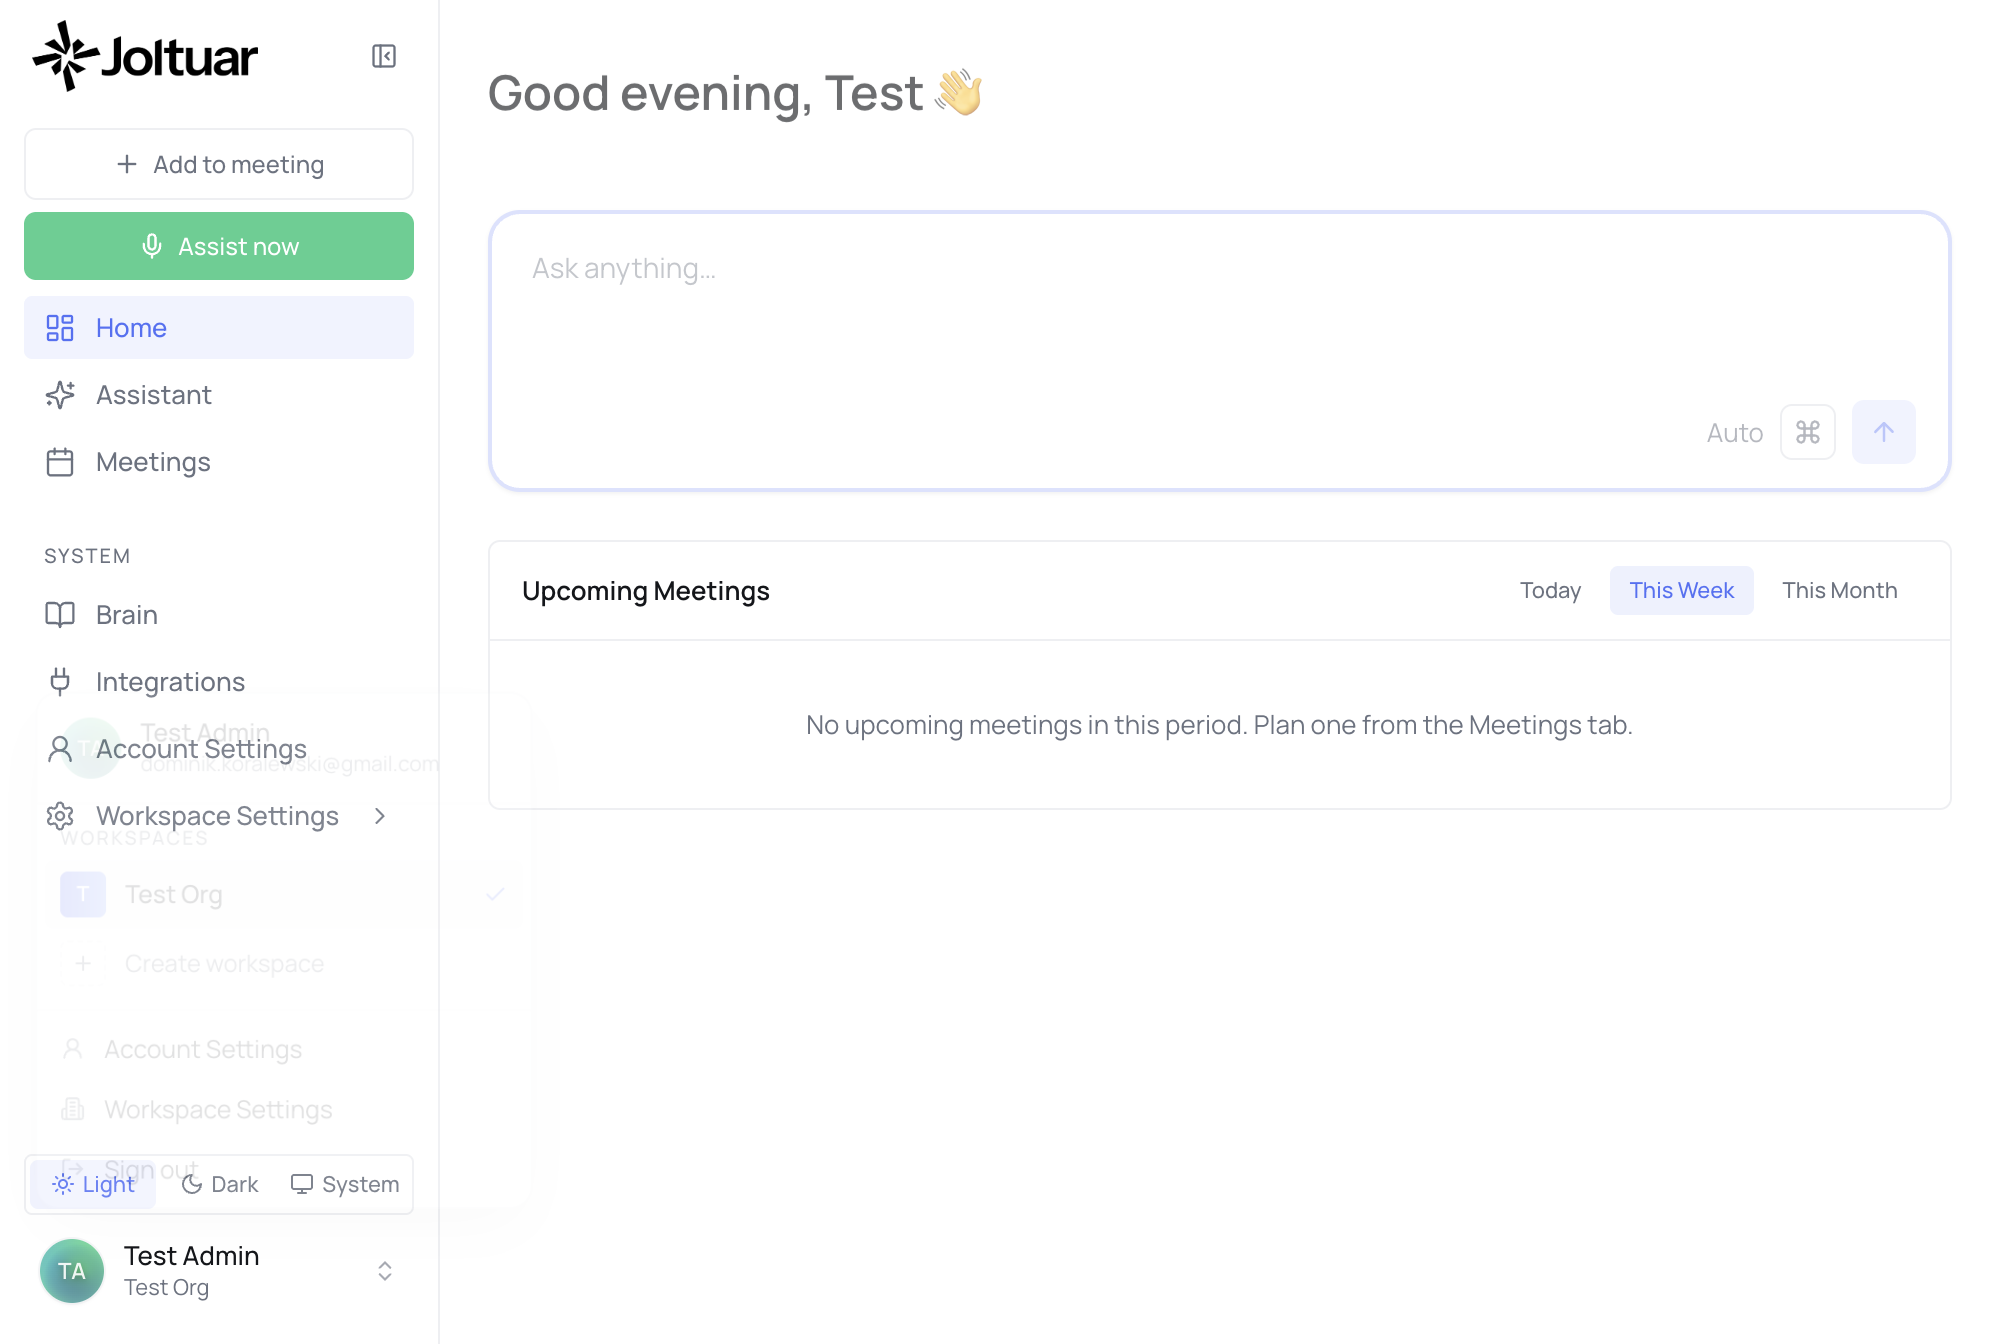The height and width of the screenshot is (1344, 2000).
Task: Go to Meetings
Action: coord(219,462)
